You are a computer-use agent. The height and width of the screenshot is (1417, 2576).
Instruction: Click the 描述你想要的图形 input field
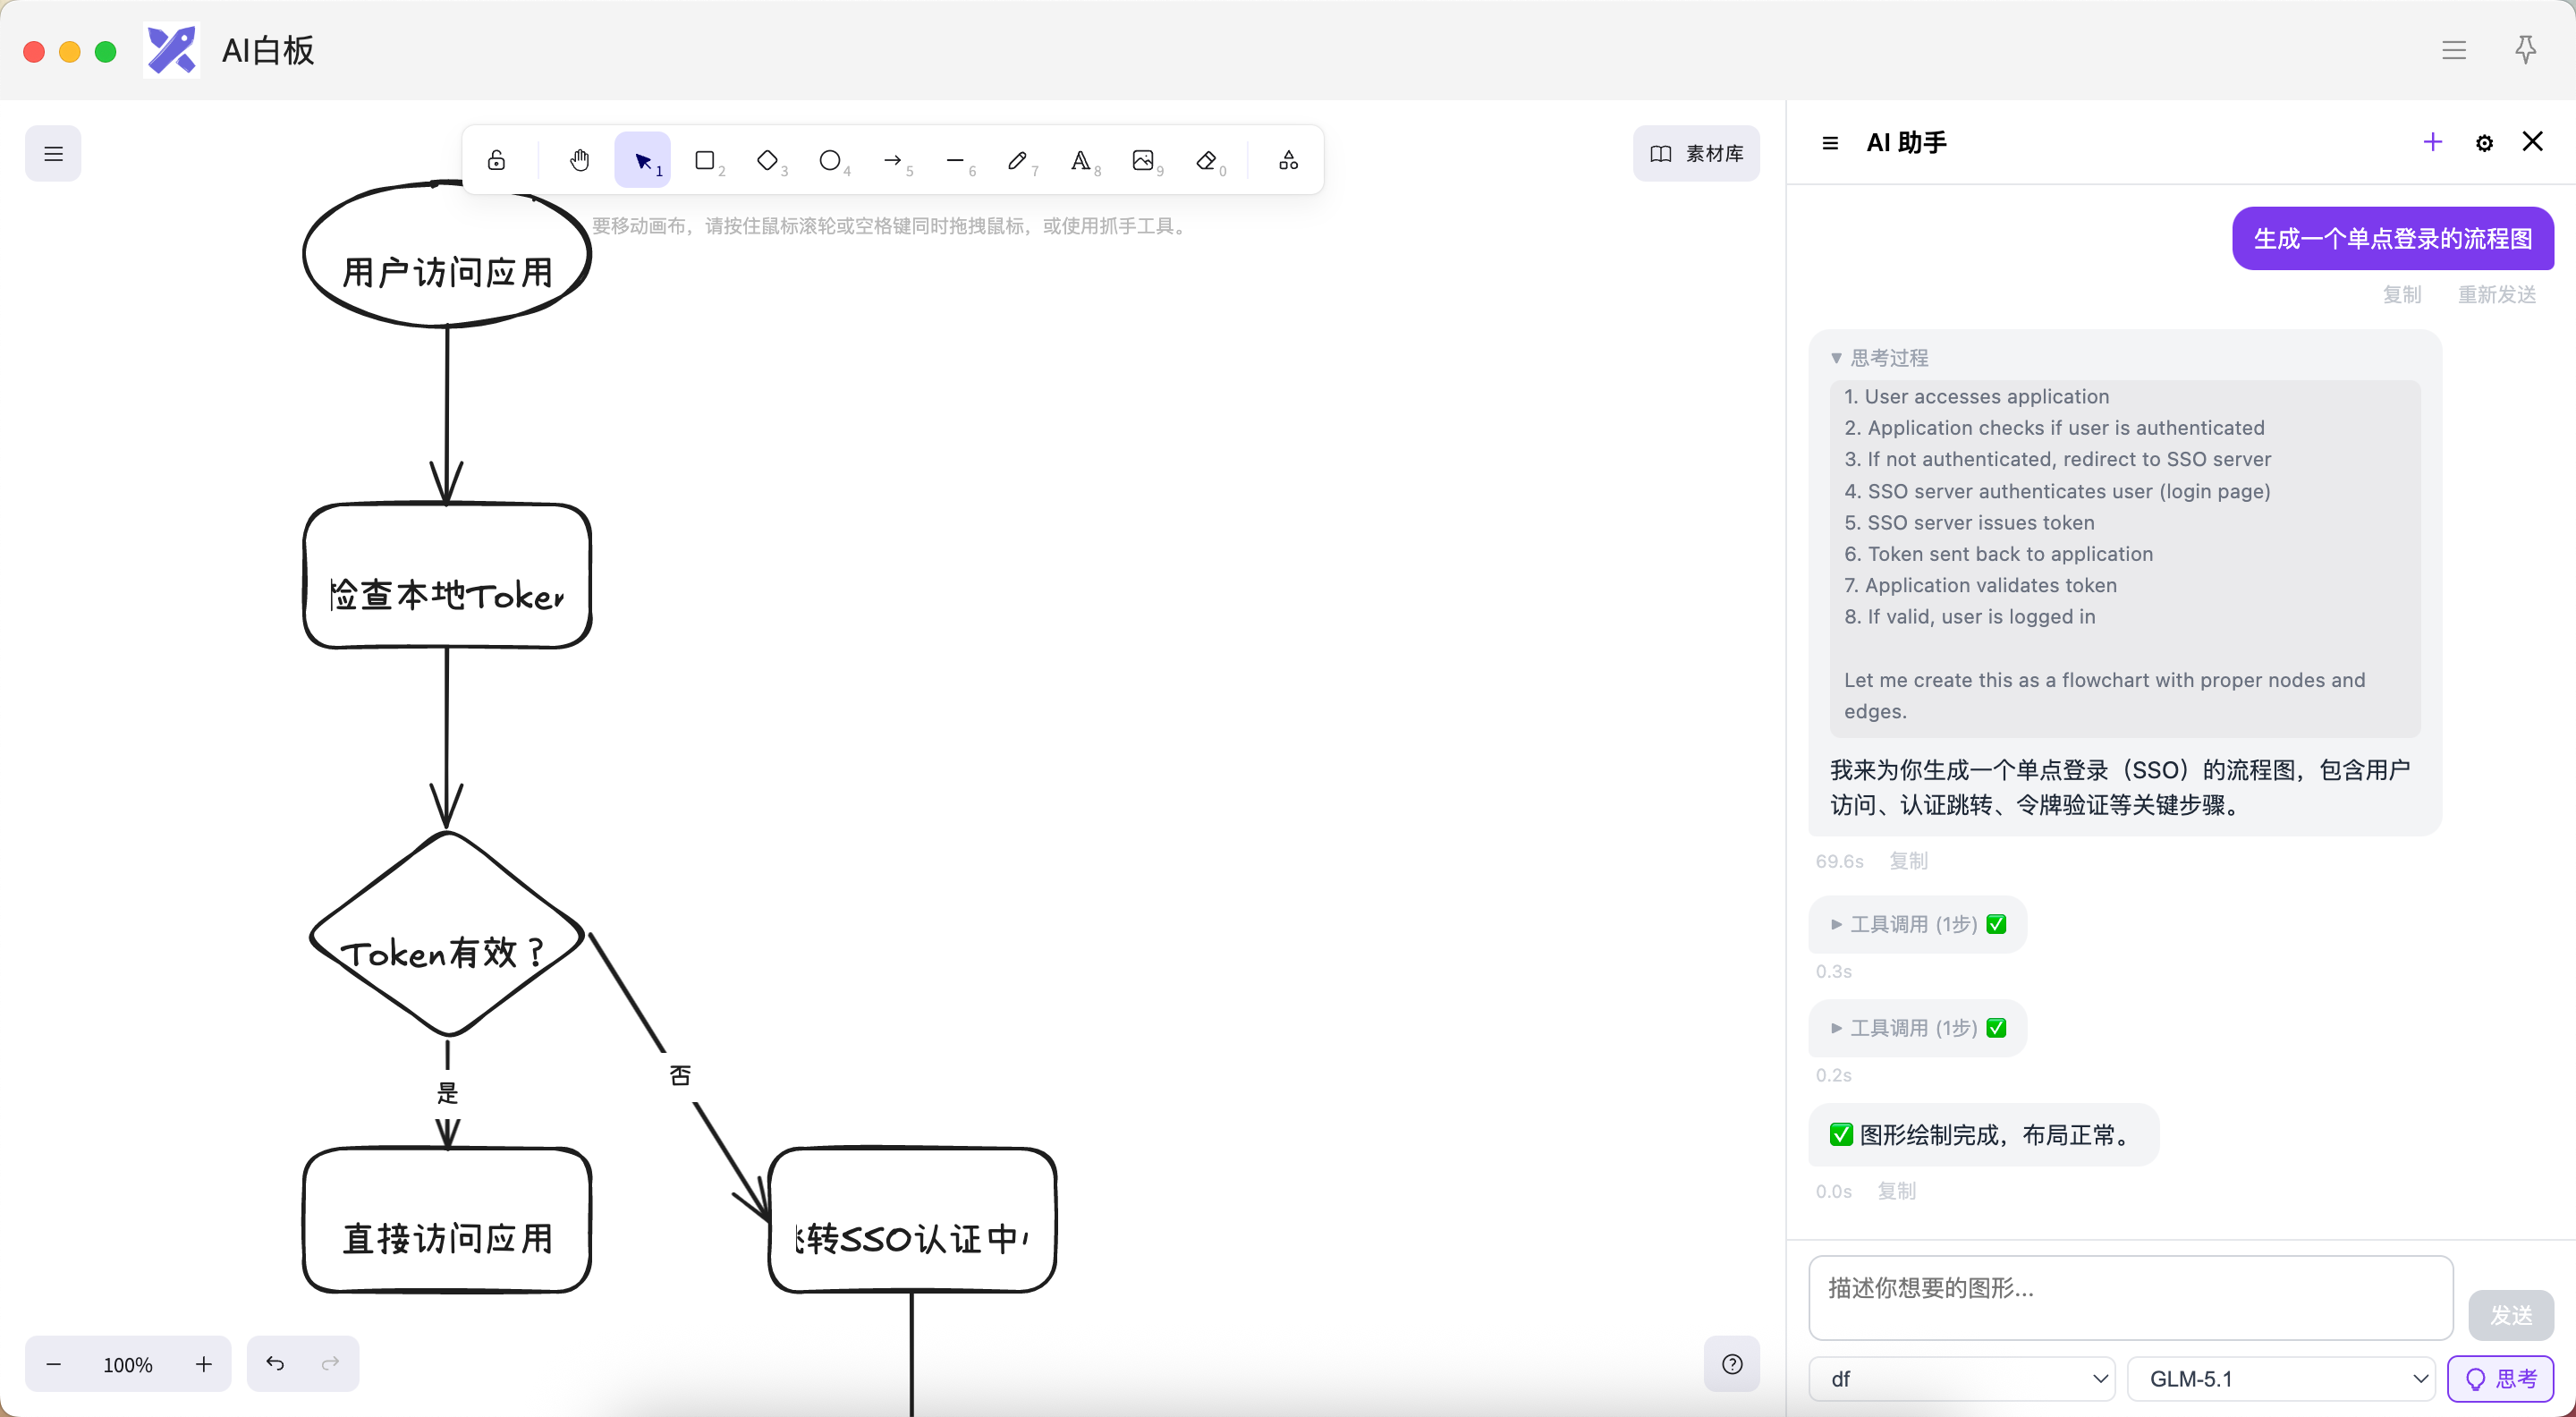pos(2131,1298)
